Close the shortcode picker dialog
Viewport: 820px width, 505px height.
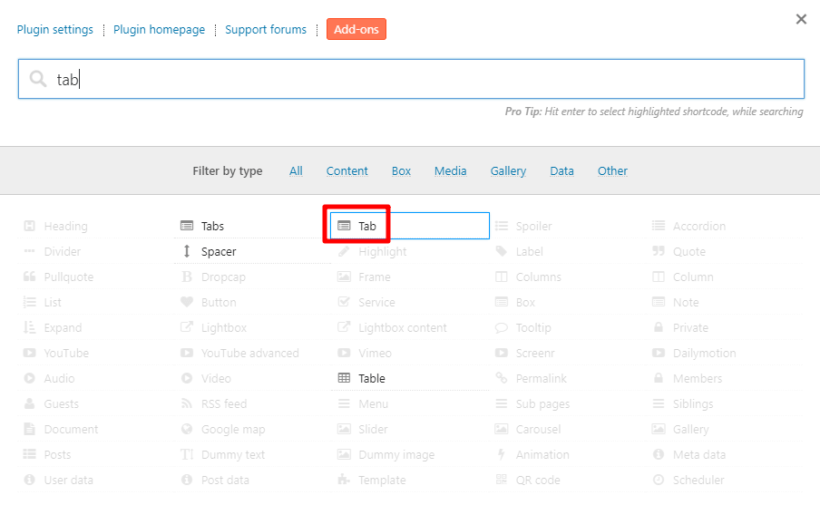click(x=801, y=19)
